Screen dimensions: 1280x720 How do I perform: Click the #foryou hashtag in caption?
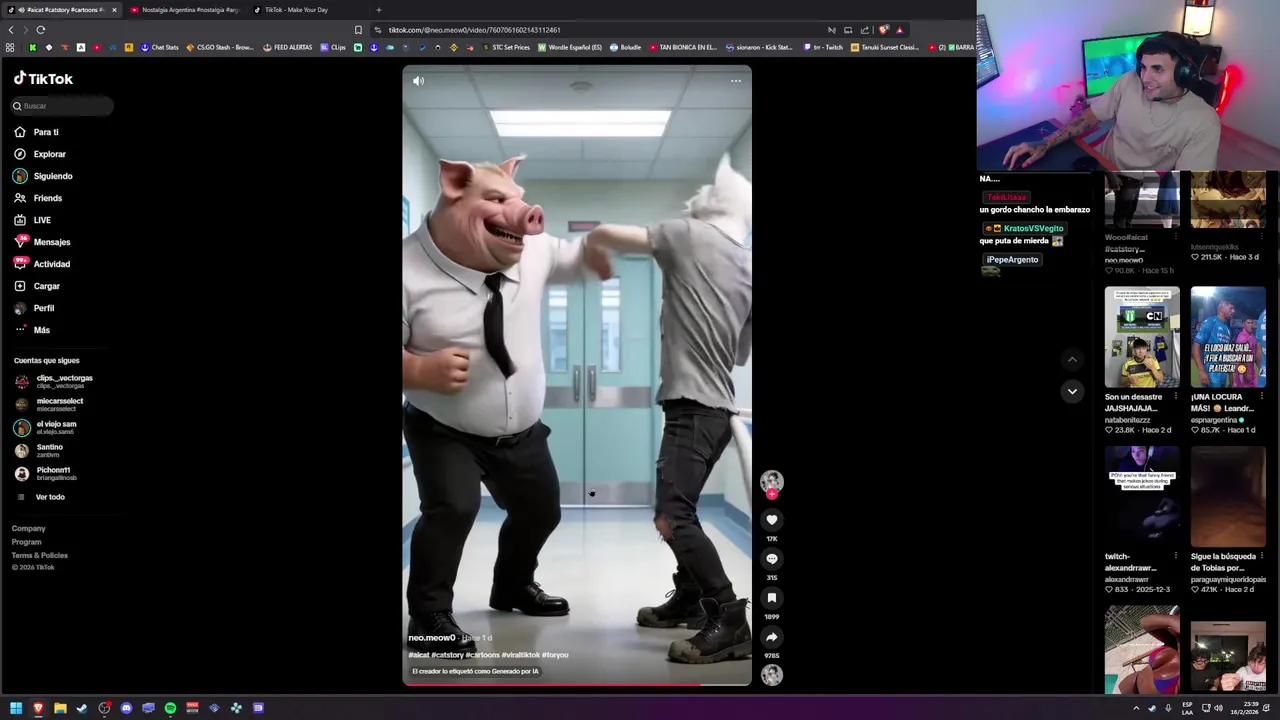[555, 655]
